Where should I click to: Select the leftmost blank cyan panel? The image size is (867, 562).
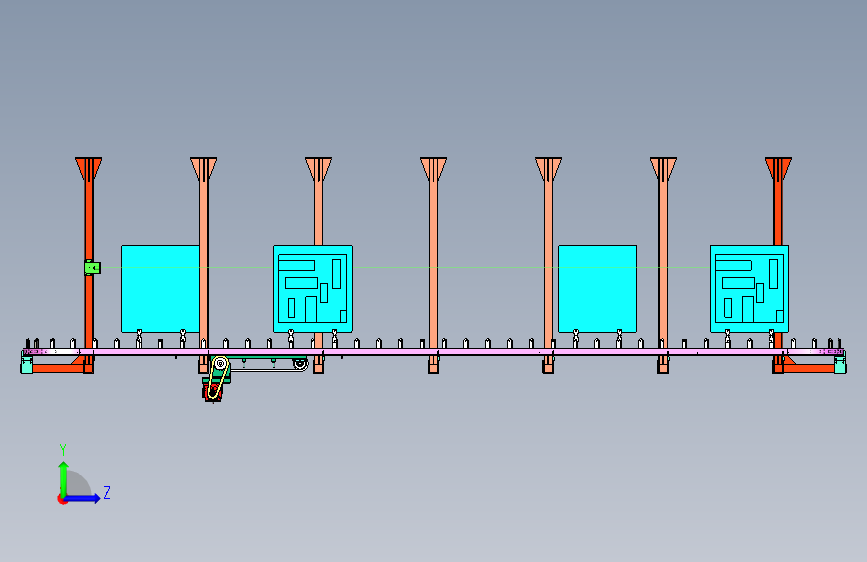160,288
